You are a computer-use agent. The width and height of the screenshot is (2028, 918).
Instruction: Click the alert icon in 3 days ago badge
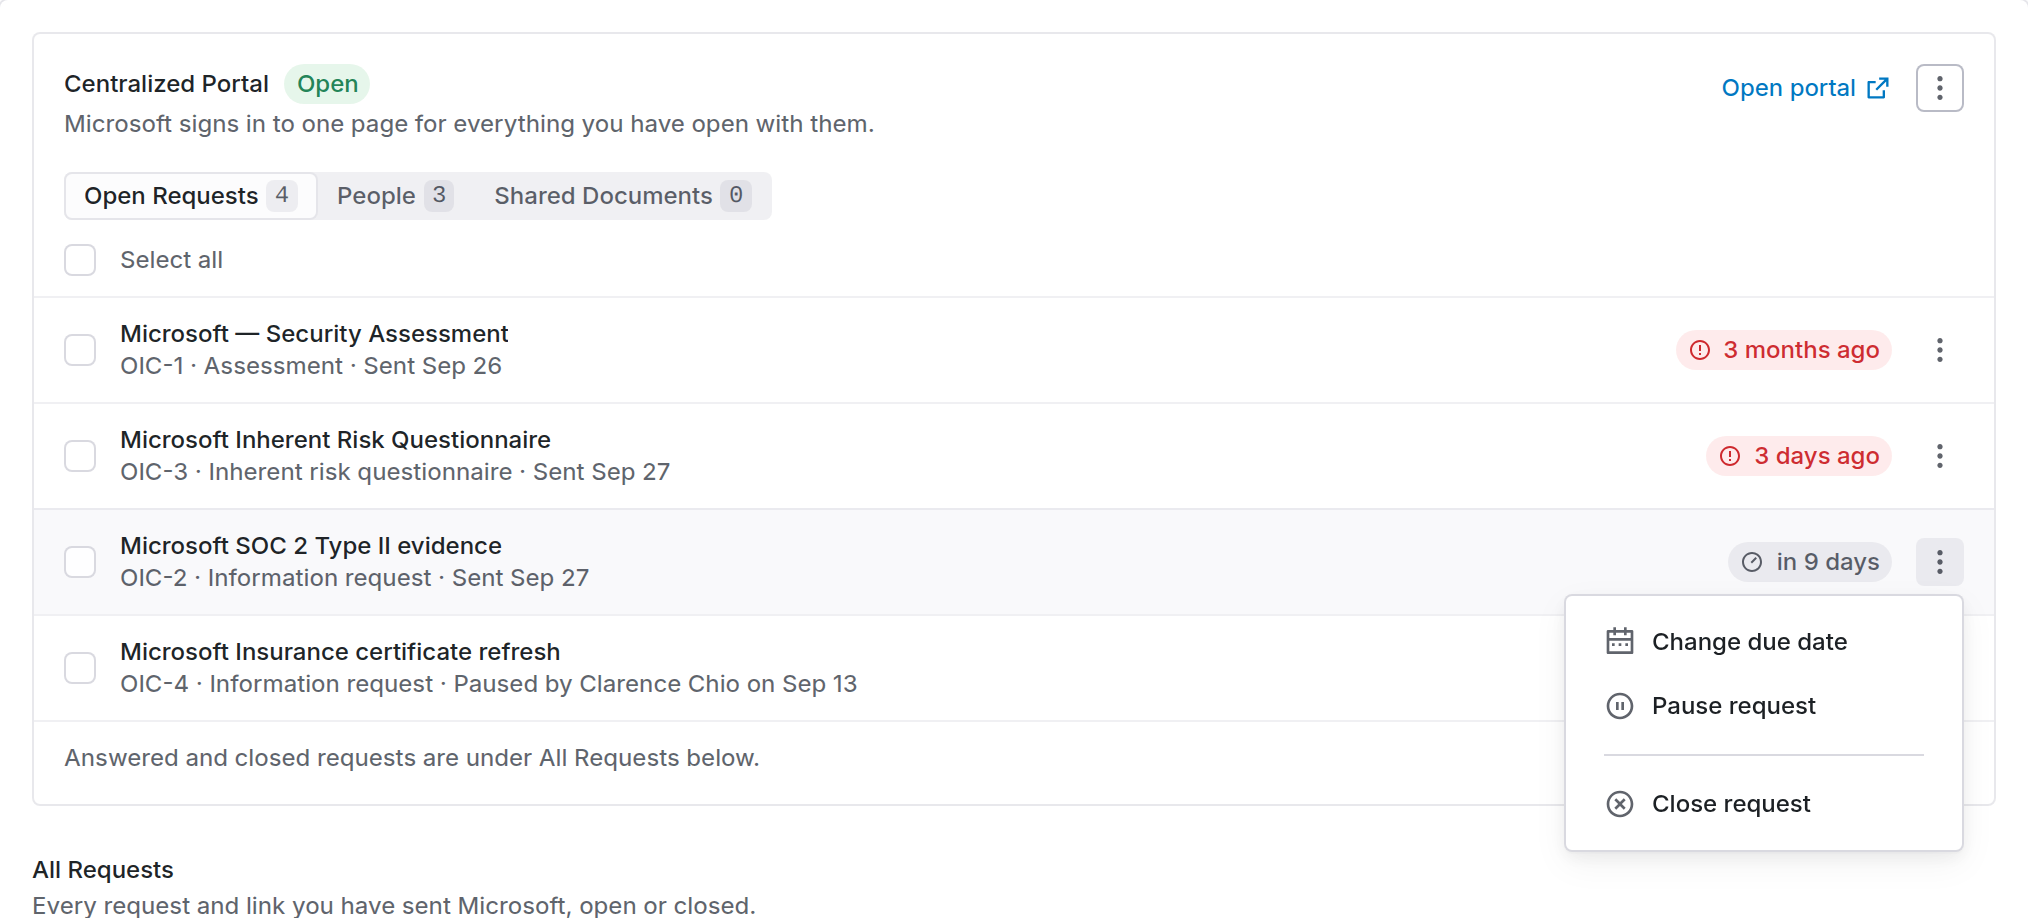coord(1730,456)
